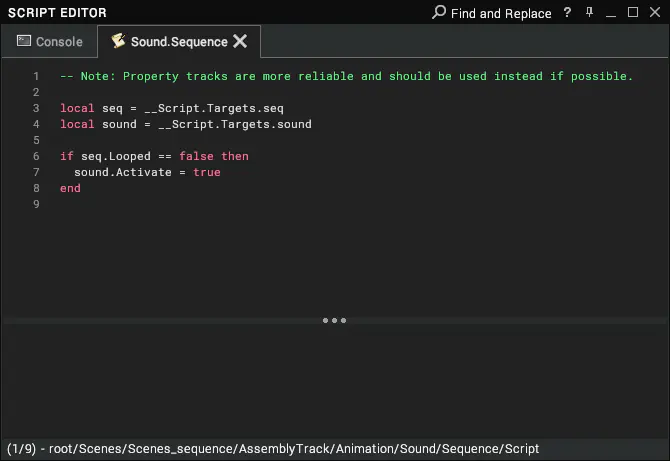Screen dimensions: 670x461
Task: Open Find and Replace magnifier icon
Action: [438, 12]
